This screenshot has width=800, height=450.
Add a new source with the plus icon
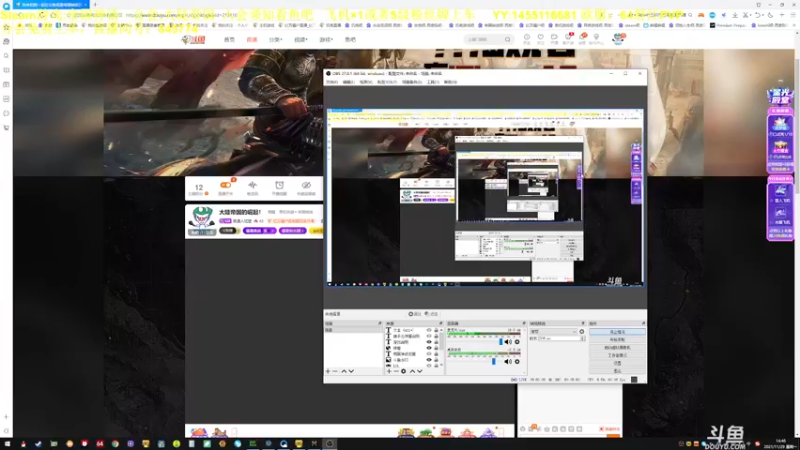[389, 371]
